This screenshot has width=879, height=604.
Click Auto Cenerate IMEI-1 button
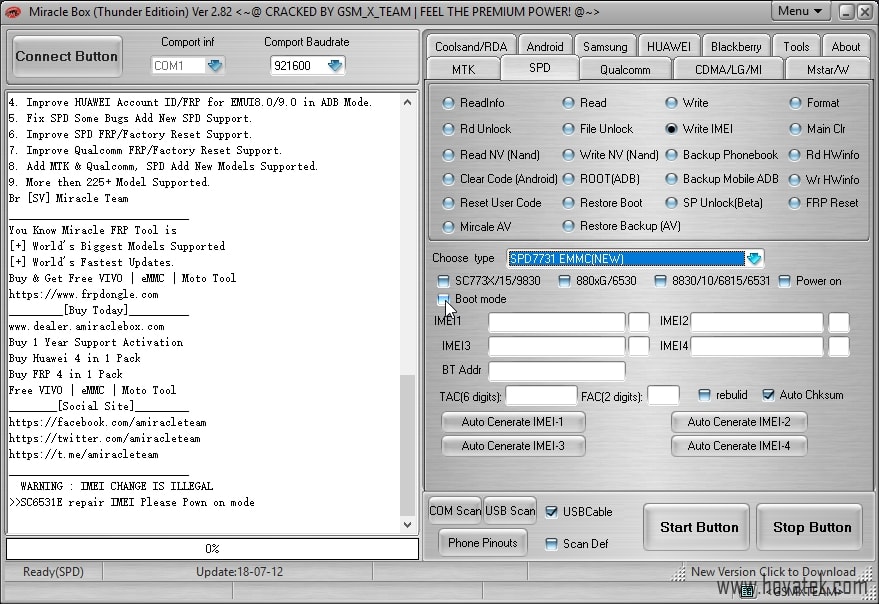513,422
